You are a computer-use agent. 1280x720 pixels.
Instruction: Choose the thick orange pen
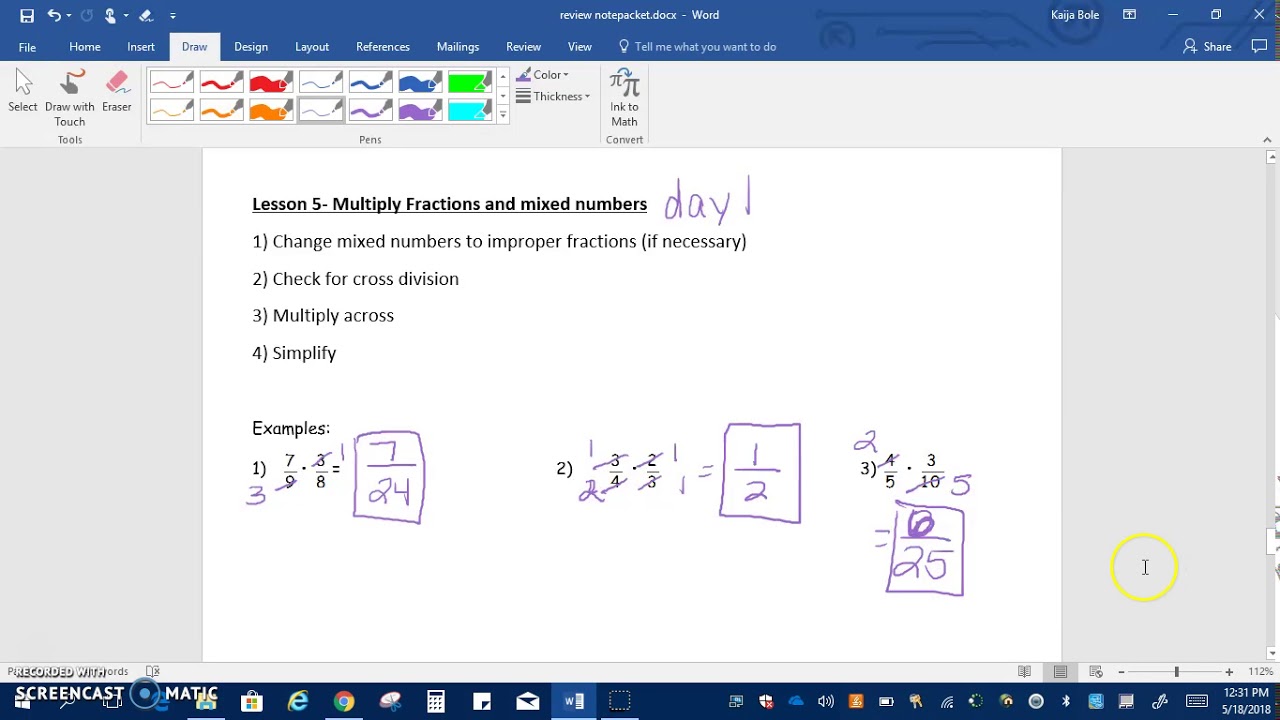point(222,110)
